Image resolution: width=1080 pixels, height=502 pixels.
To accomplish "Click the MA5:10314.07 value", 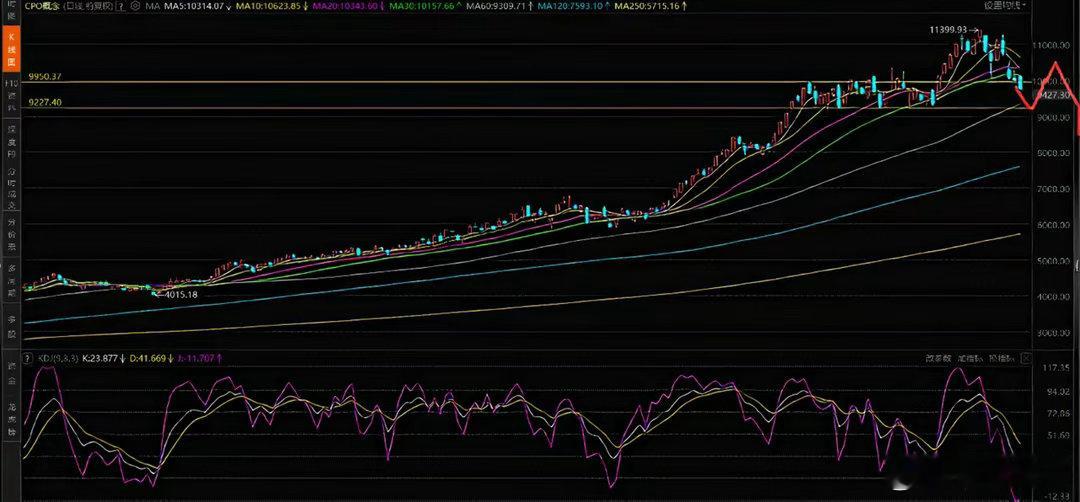I will point(194,6).
